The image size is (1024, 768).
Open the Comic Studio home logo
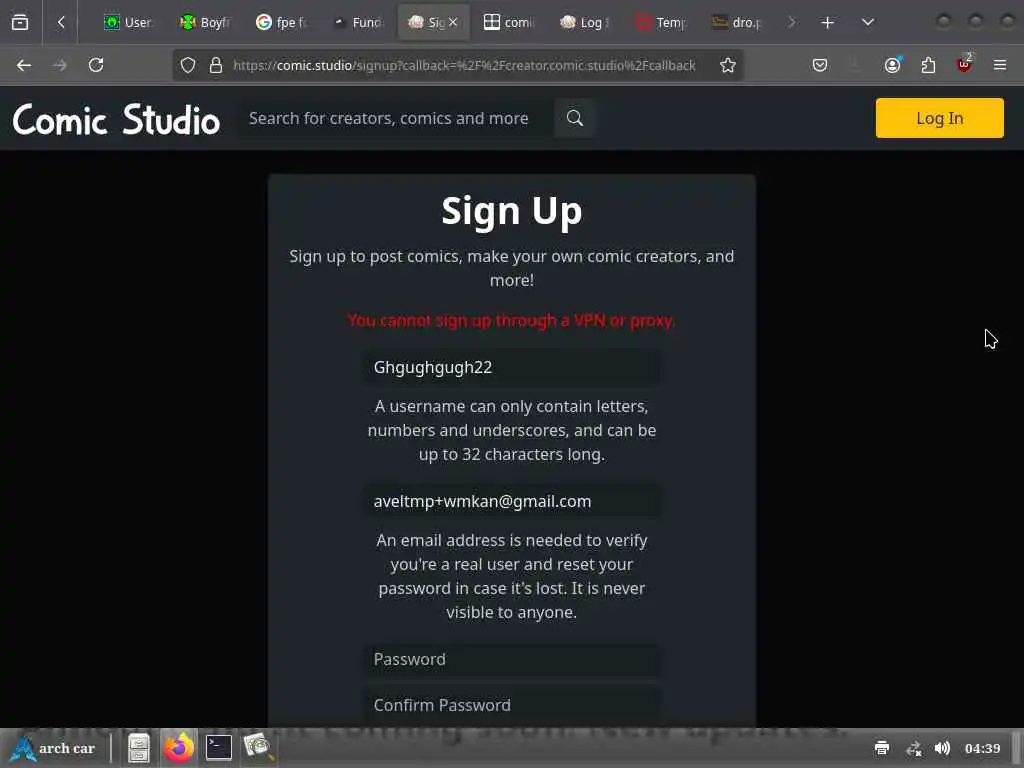click(x=116, y=120)
